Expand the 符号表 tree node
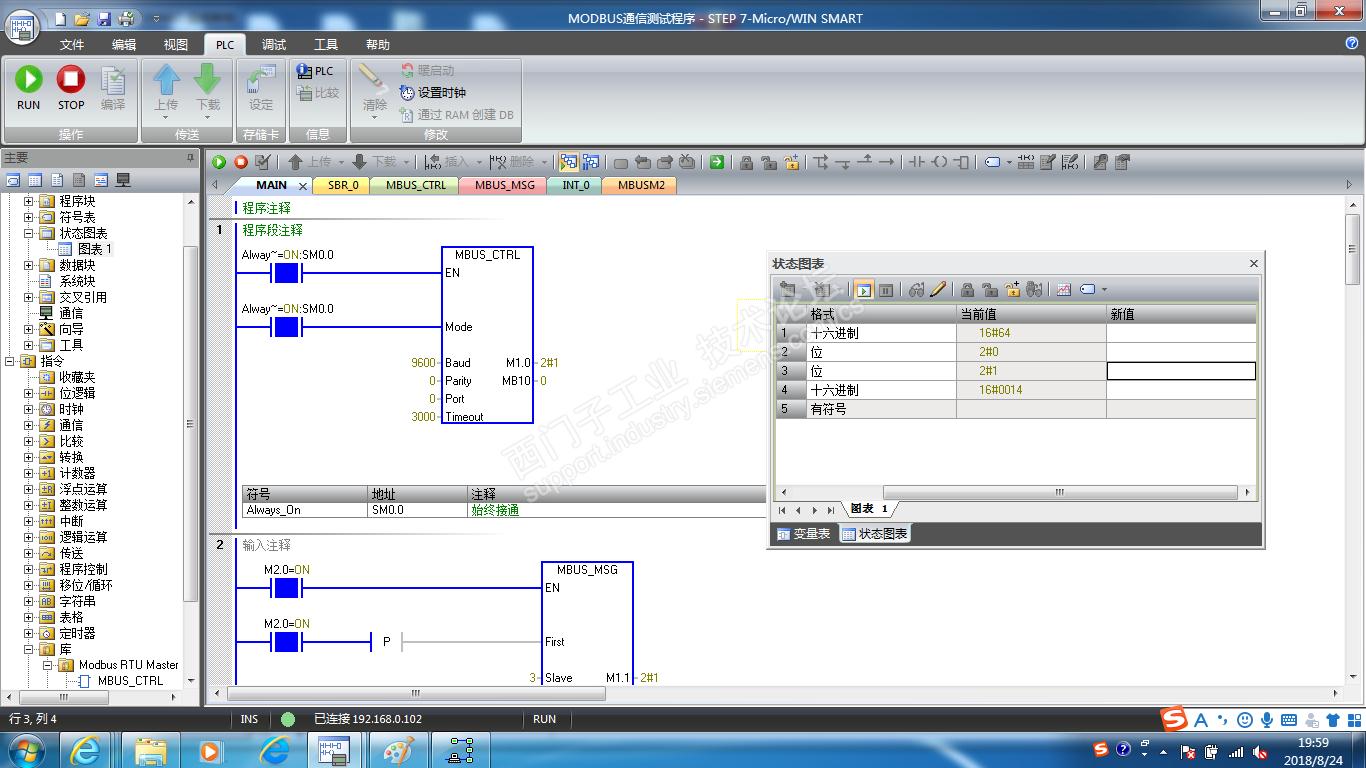Viewport: 1366px width, 768px height. pyautogui.click(x=29, y=217)
